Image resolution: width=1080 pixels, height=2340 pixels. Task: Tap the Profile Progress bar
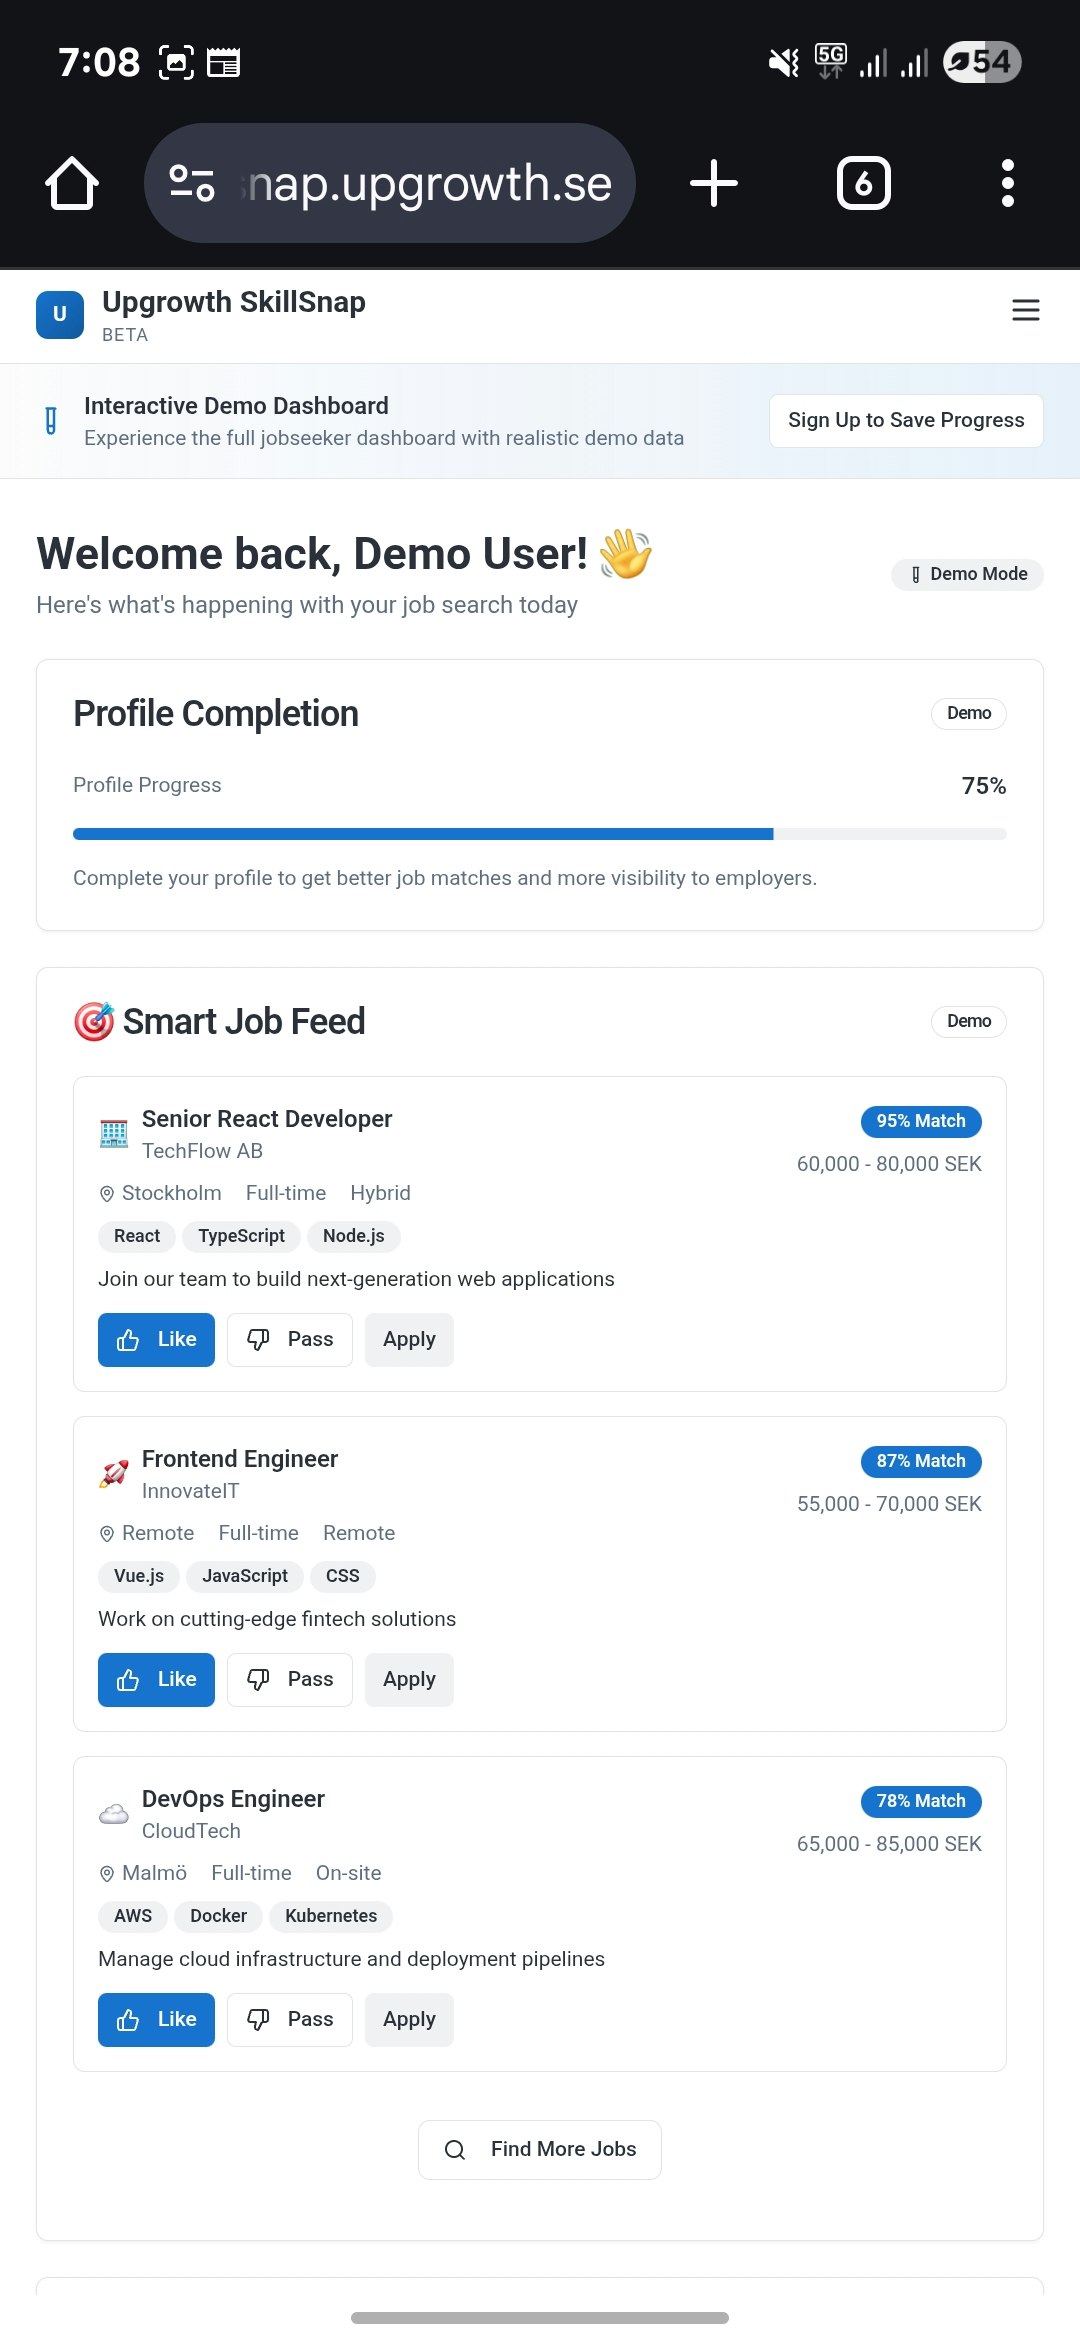tap(540, 834)
